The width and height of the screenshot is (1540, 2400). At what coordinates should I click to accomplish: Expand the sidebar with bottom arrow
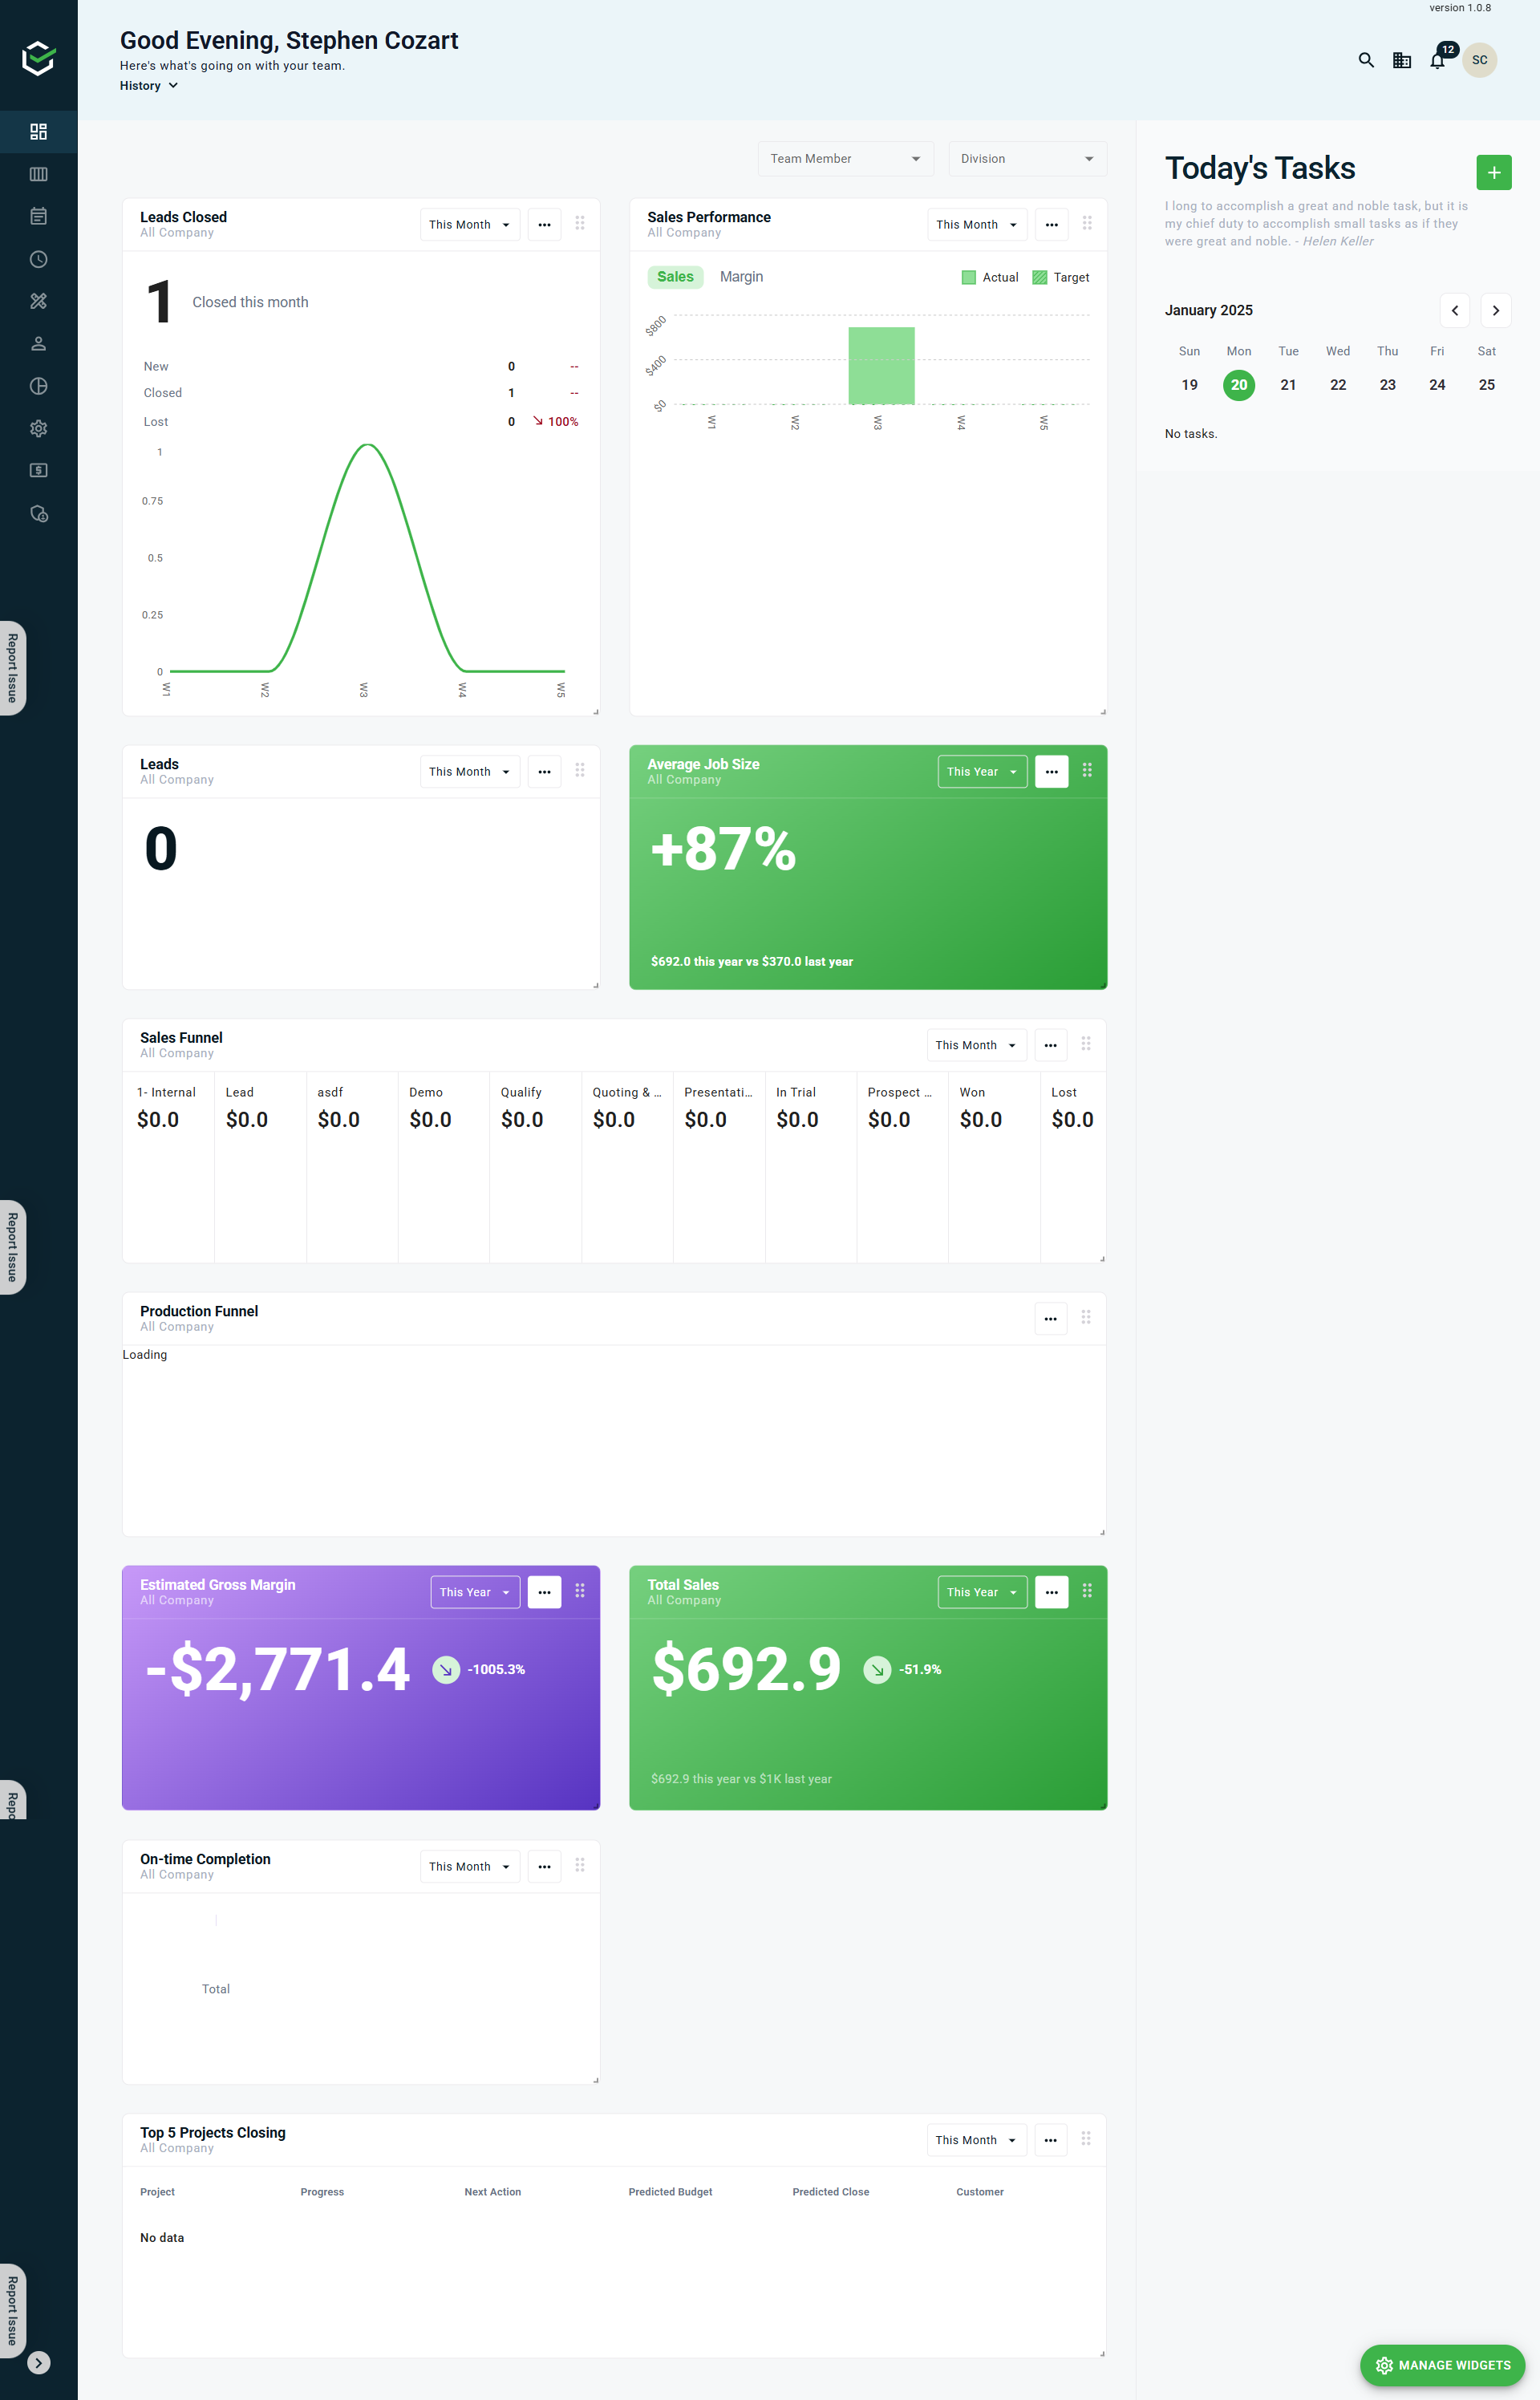(x=38, y=2363)
